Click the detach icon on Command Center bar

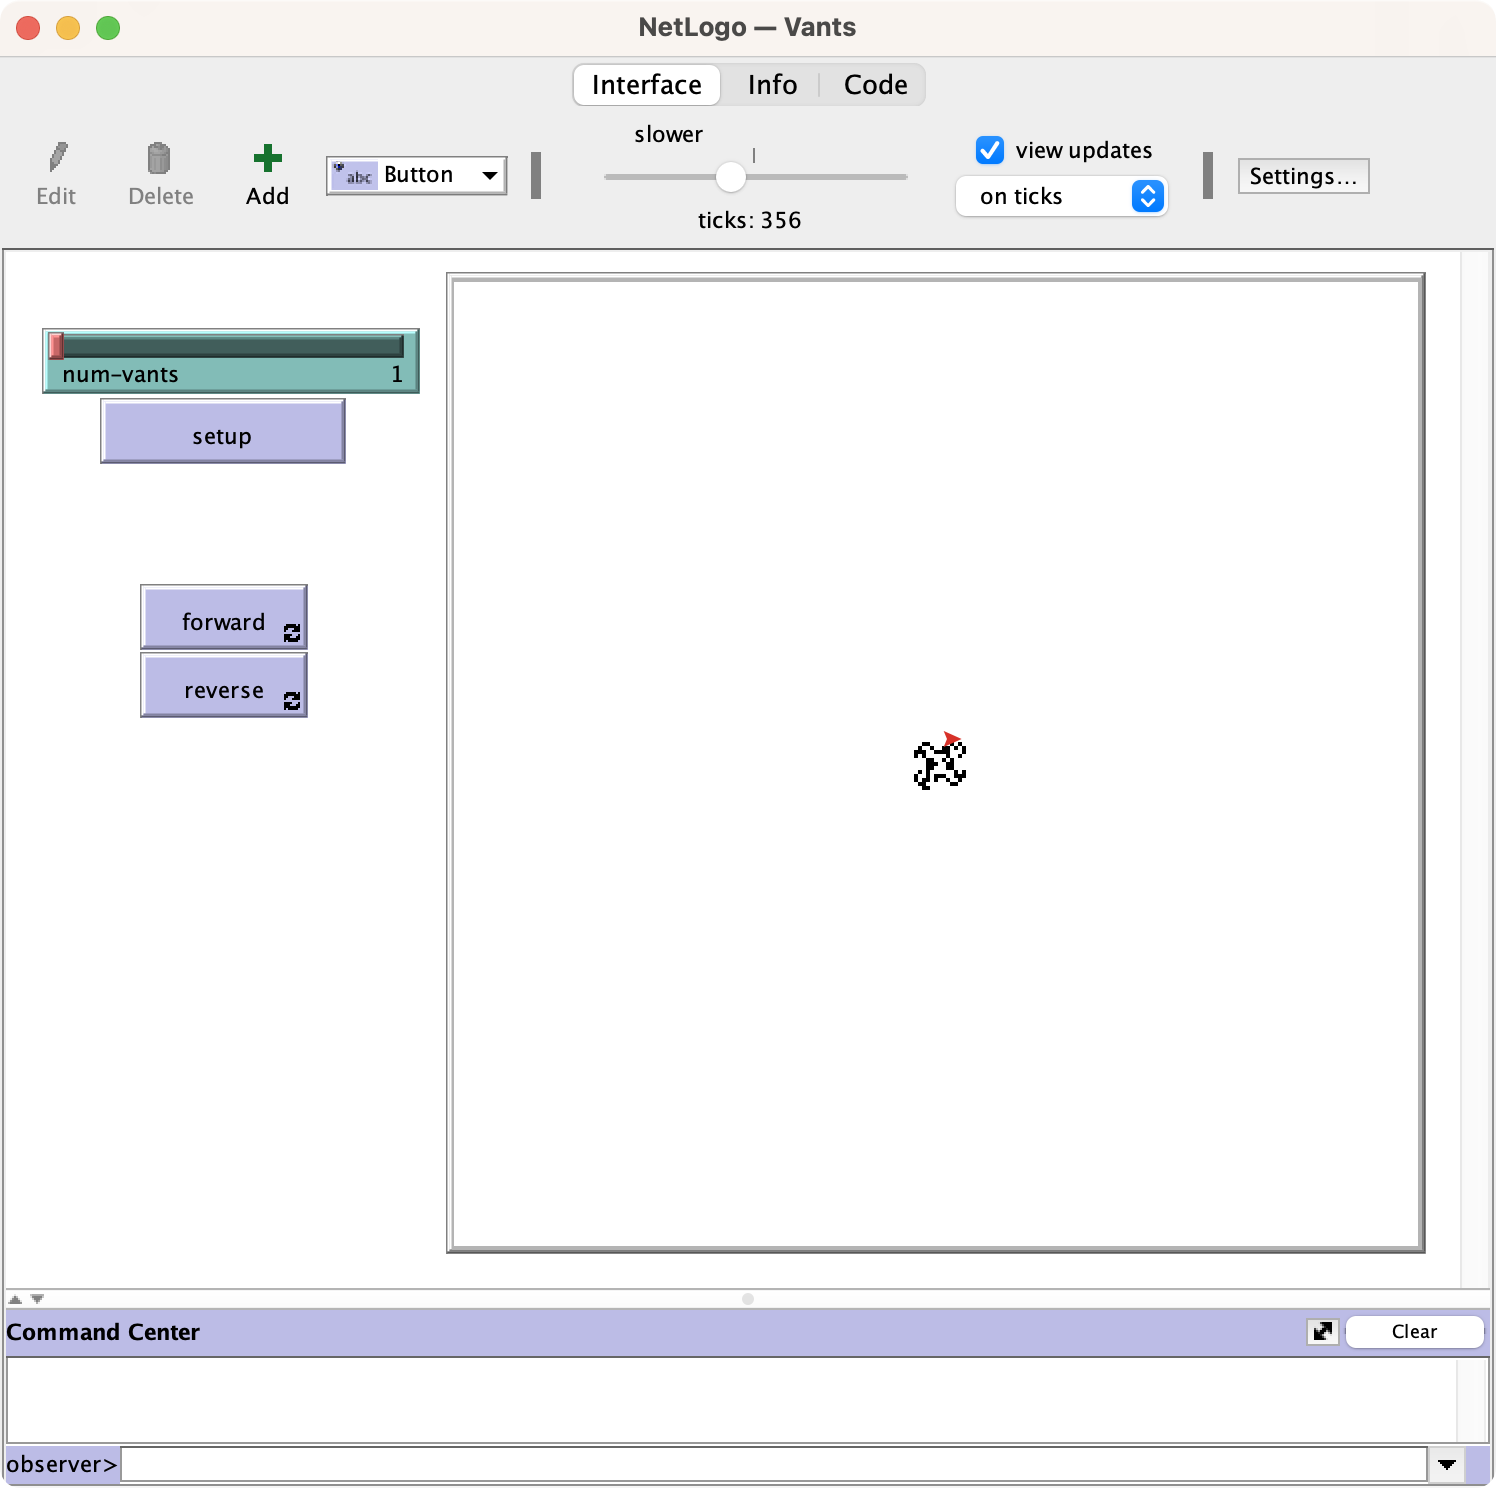click(x=1322, y=1331)
